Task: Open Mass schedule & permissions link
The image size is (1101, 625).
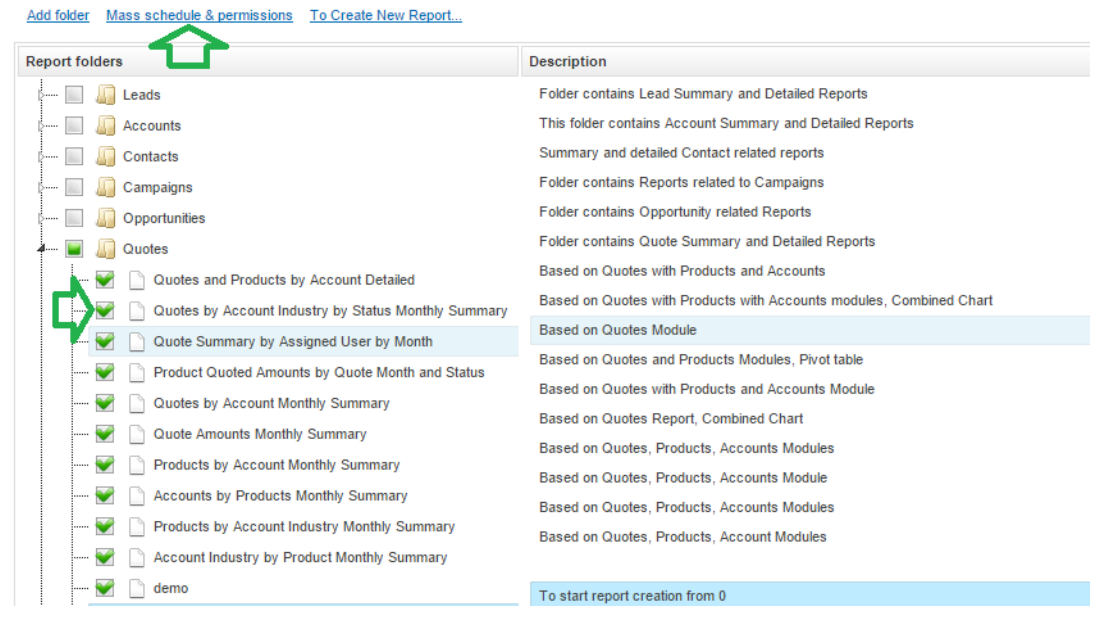Action: click(199, 15)
